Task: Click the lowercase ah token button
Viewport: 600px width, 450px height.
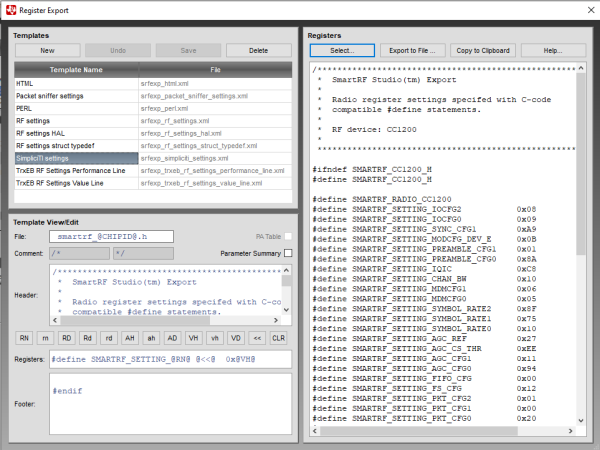Action: click(152, 338)
